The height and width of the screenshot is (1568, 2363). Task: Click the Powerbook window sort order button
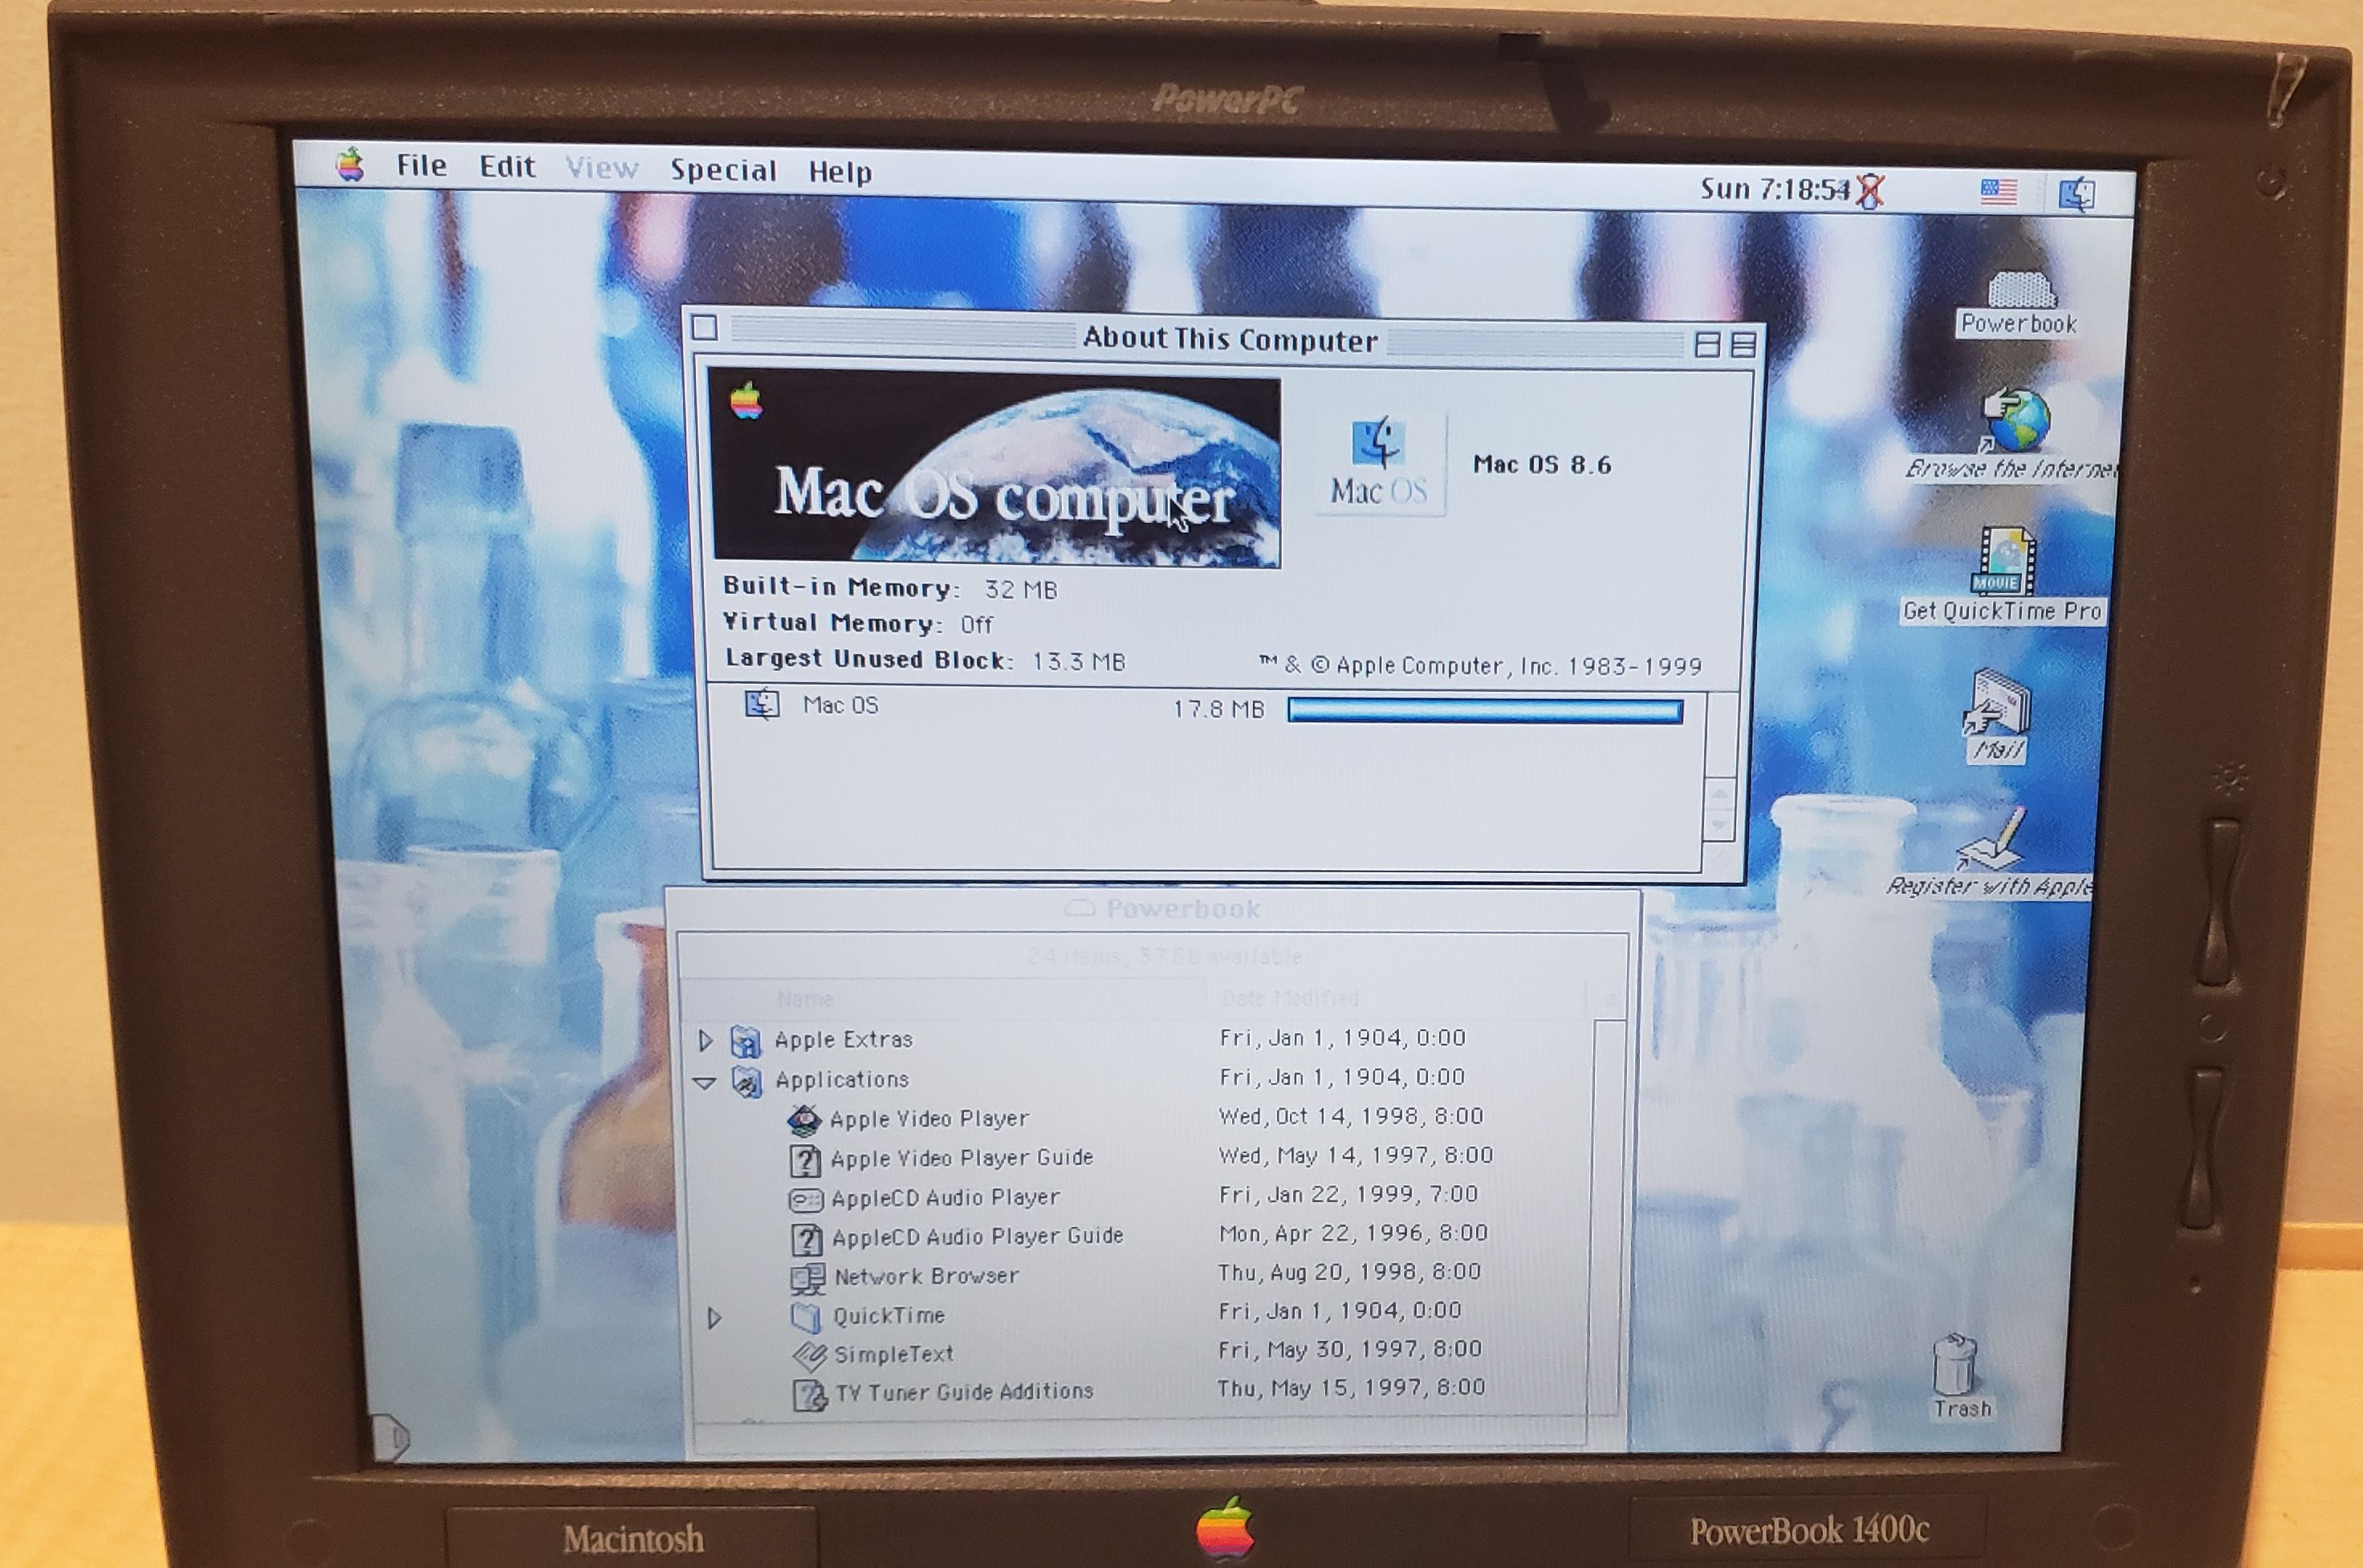[x=1610, y=999]
